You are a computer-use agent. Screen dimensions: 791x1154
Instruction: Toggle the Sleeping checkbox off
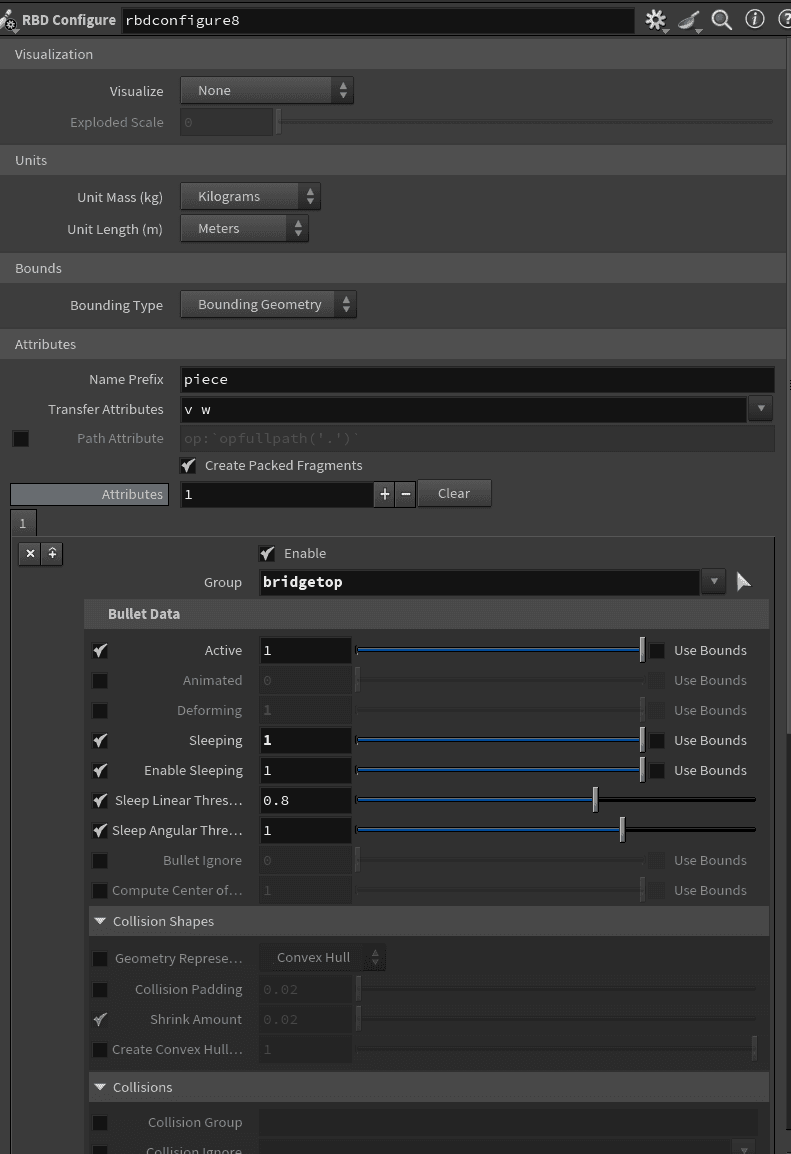[x=99, y=740]
